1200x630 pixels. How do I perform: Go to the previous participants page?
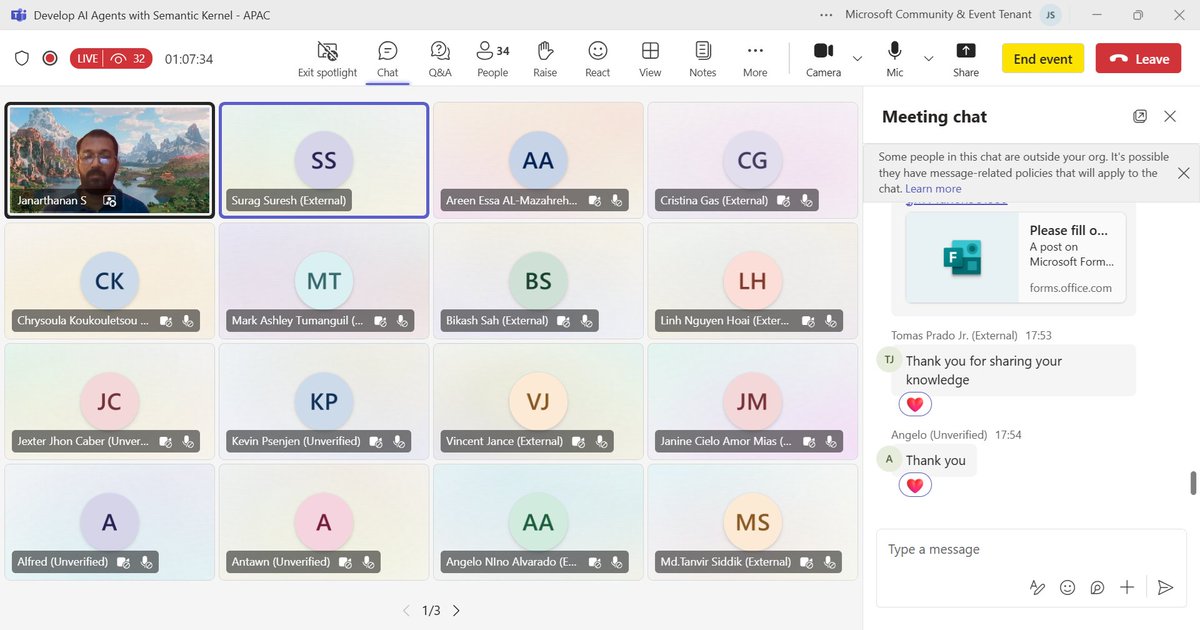(406, 610)
